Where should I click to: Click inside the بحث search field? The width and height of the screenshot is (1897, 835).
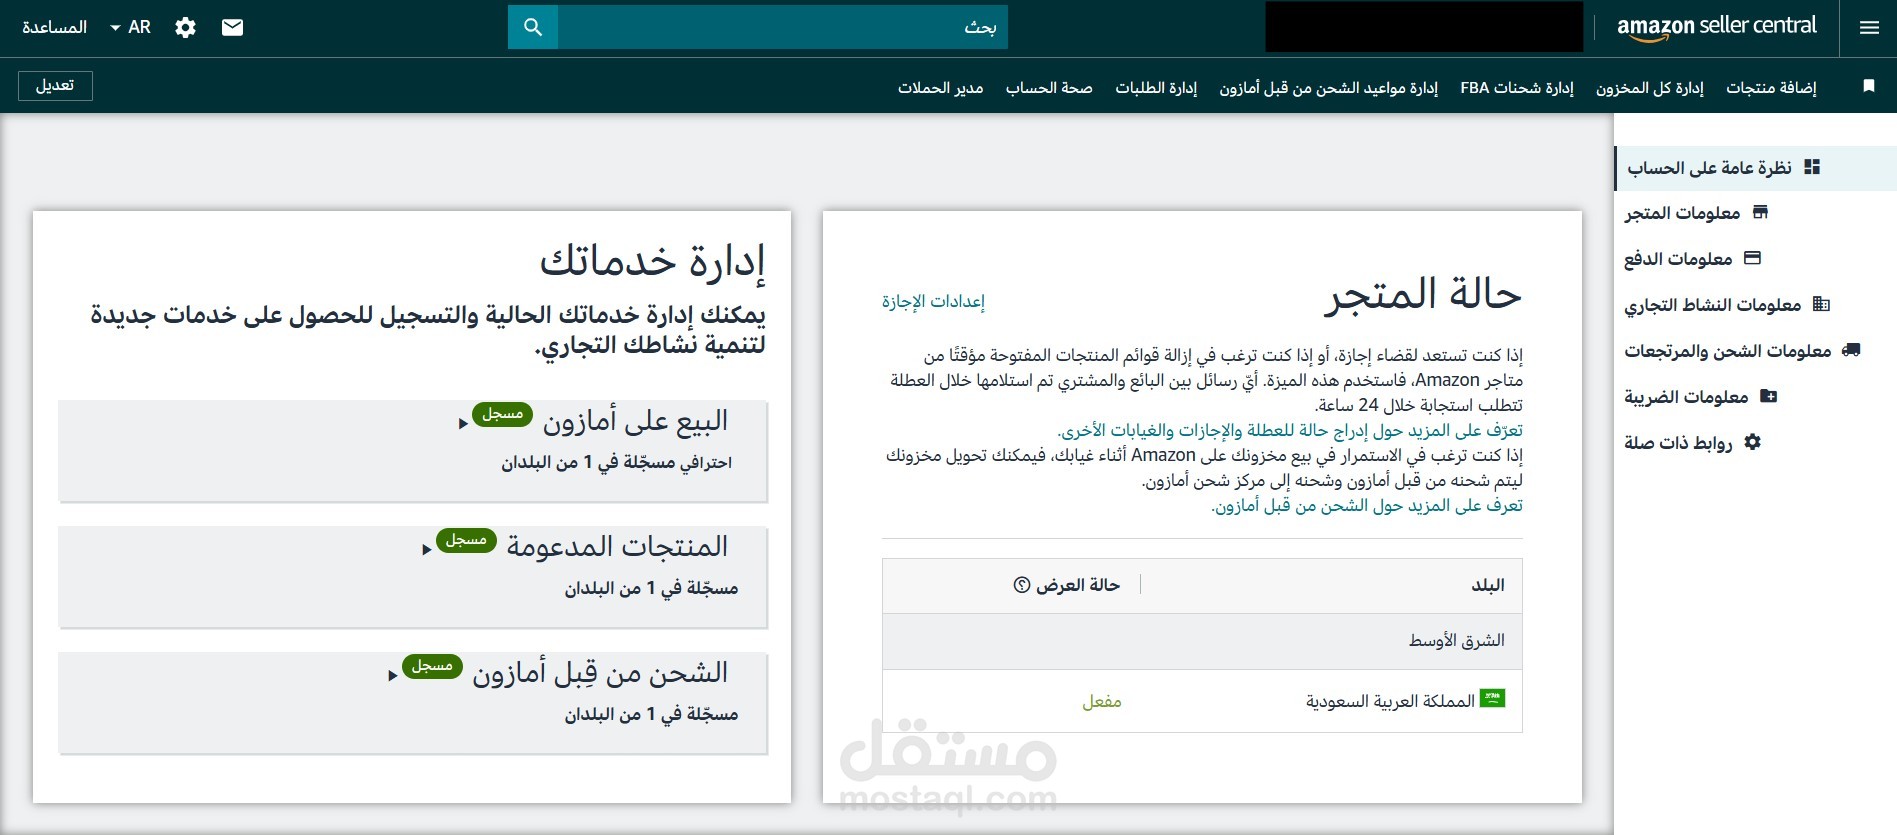click(783, 27)
